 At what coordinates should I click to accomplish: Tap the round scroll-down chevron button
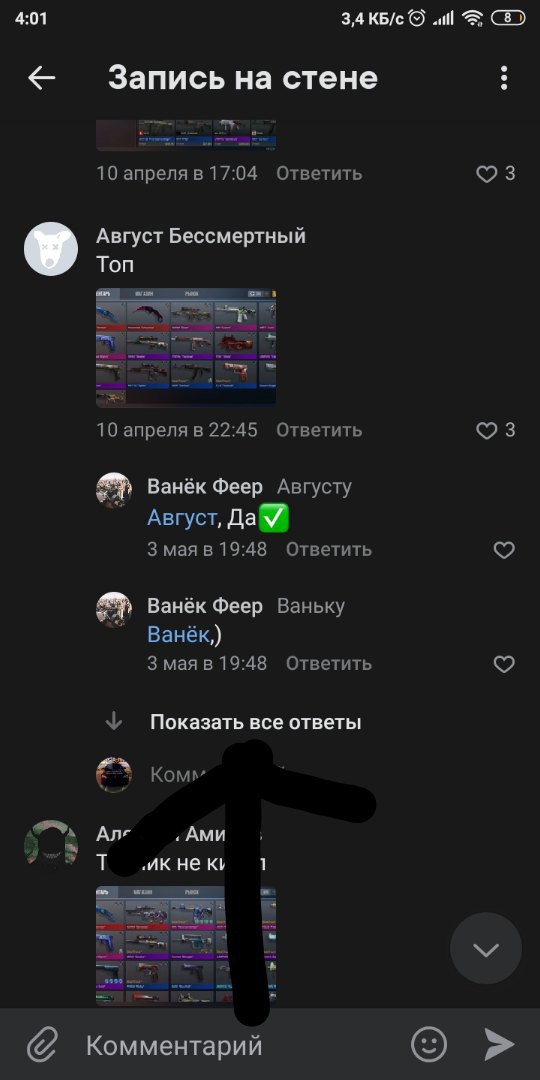[x=486, y=948]
